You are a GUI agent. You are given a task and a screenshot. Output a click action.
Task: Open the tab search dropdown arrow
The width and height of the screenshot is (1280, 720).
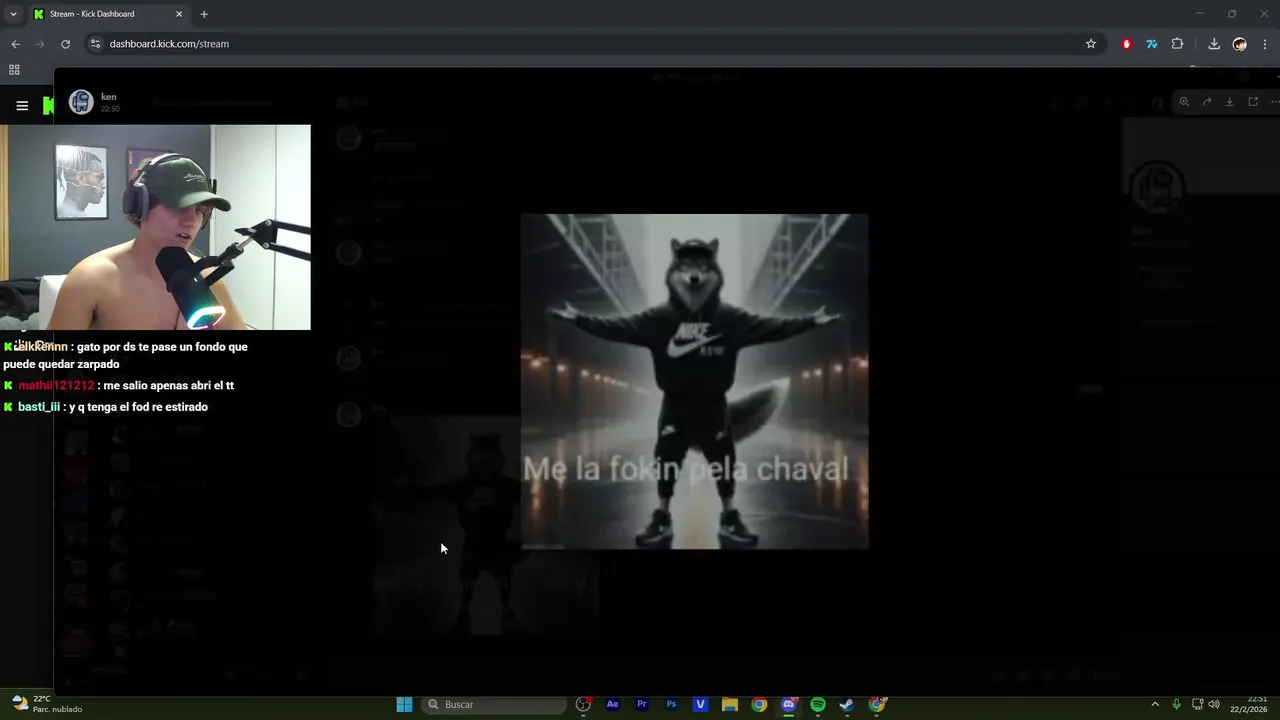[x=13, y=14]
